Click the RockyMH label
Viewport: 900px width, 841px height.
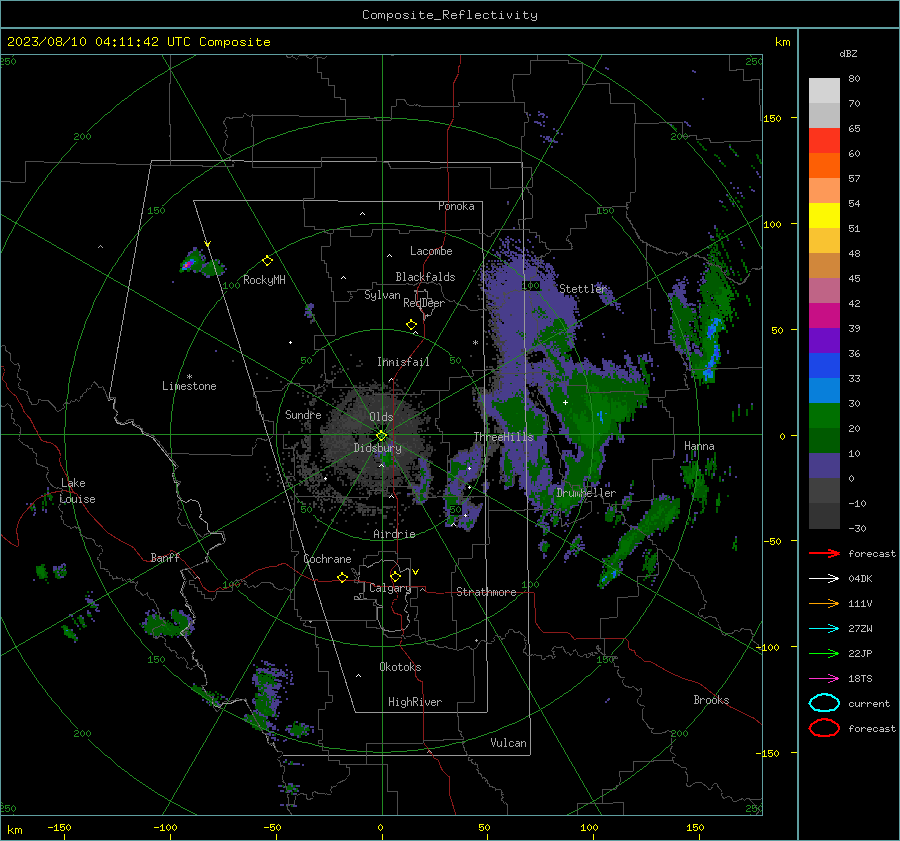coord(264,280)
